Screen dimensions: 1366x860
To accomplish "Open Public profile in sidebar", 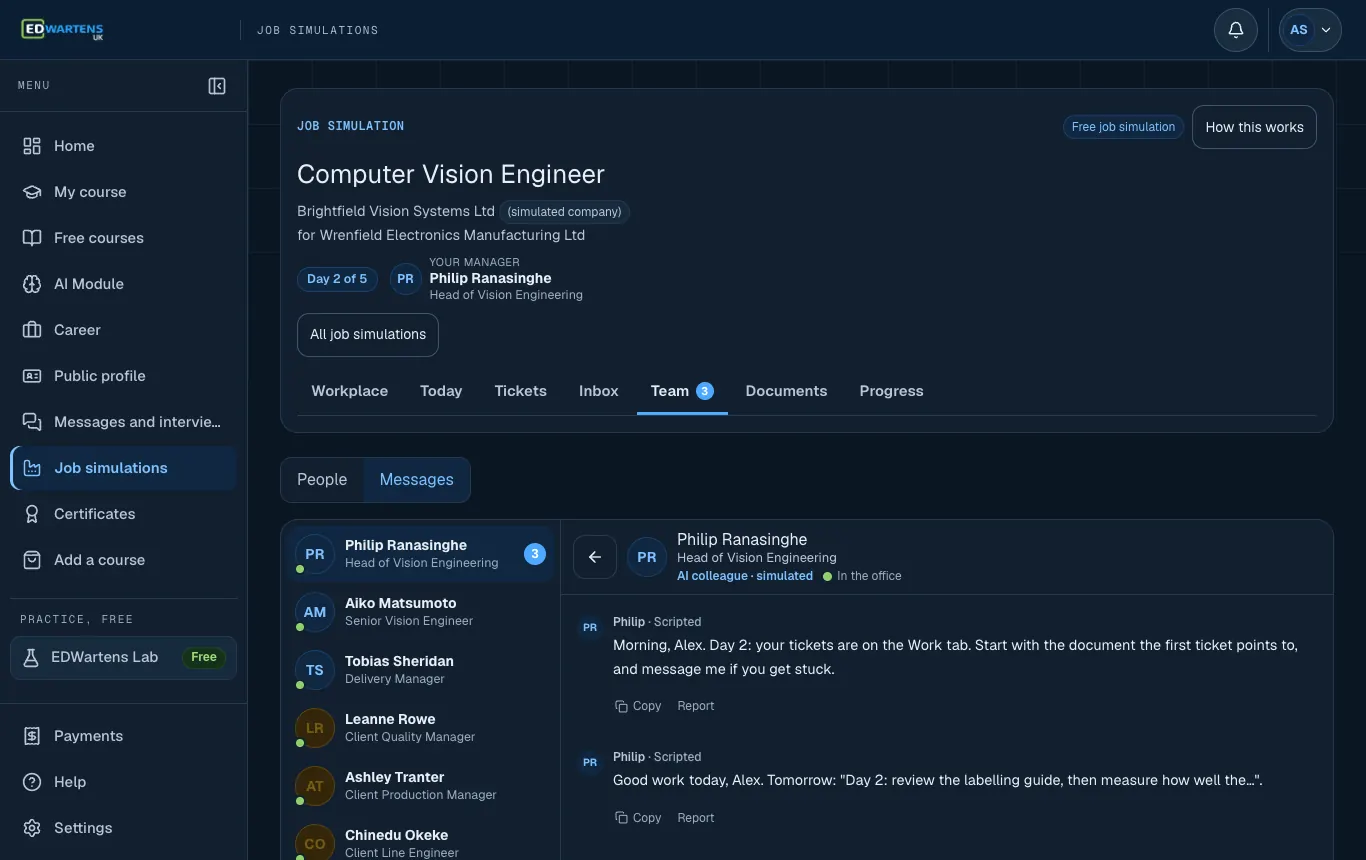I will pyautogui.click(x=124, y=376).
